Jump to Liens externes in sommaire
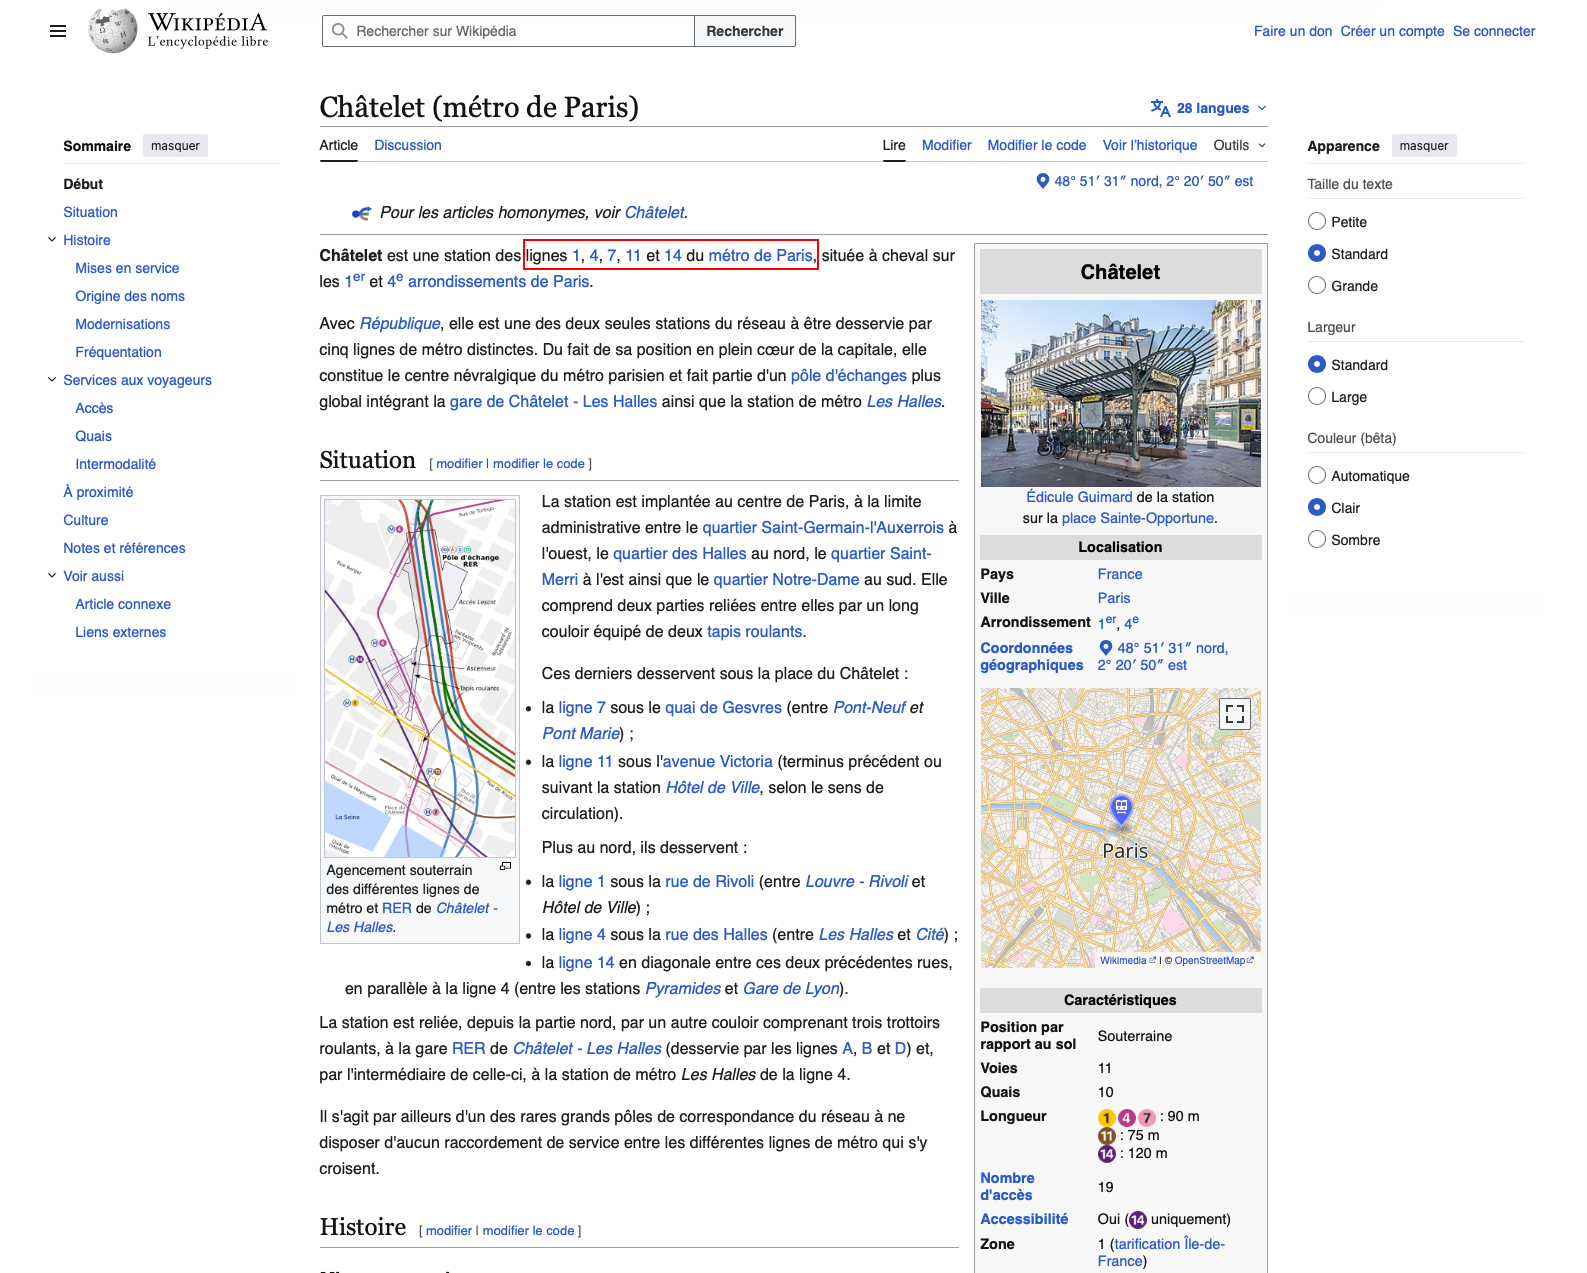Viewport: 1587px width, 1273px height. [120, 632]
